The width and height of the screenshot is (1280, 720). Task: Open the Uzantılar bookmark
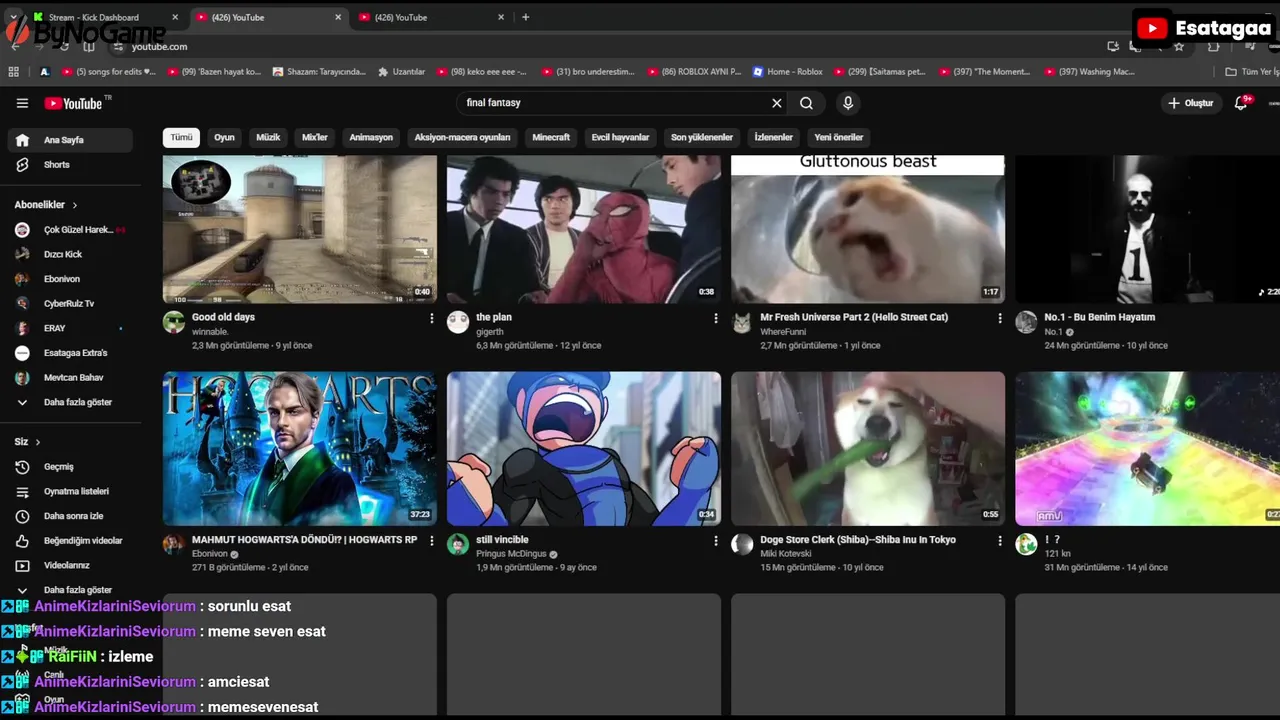coord(401,72)
